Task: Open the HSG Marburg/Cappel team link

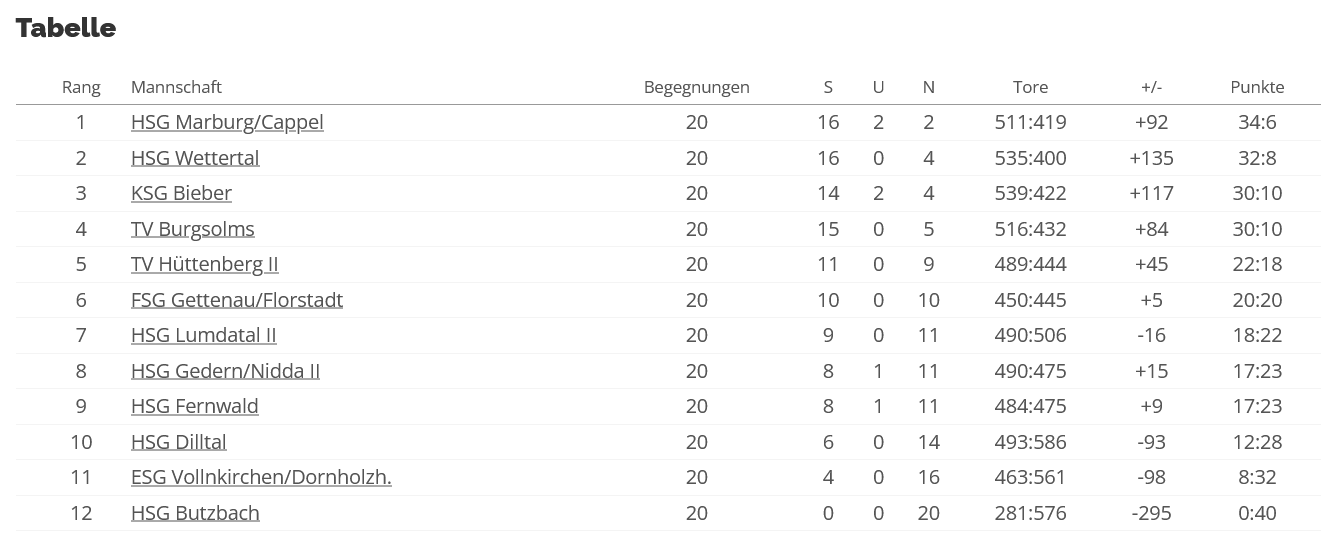Action: click(227, 122)
